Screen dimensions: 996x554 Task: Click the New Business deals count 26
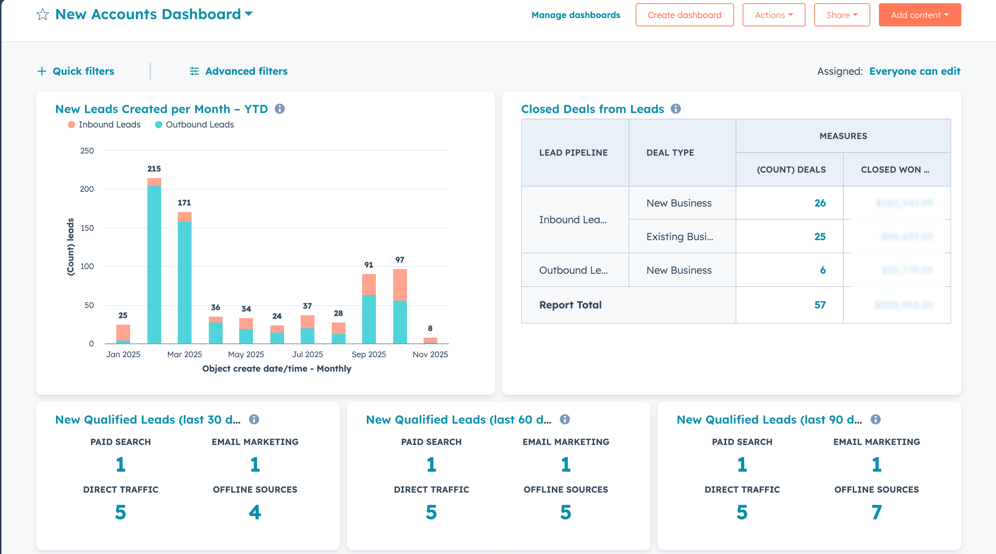(x=819, y=203)
